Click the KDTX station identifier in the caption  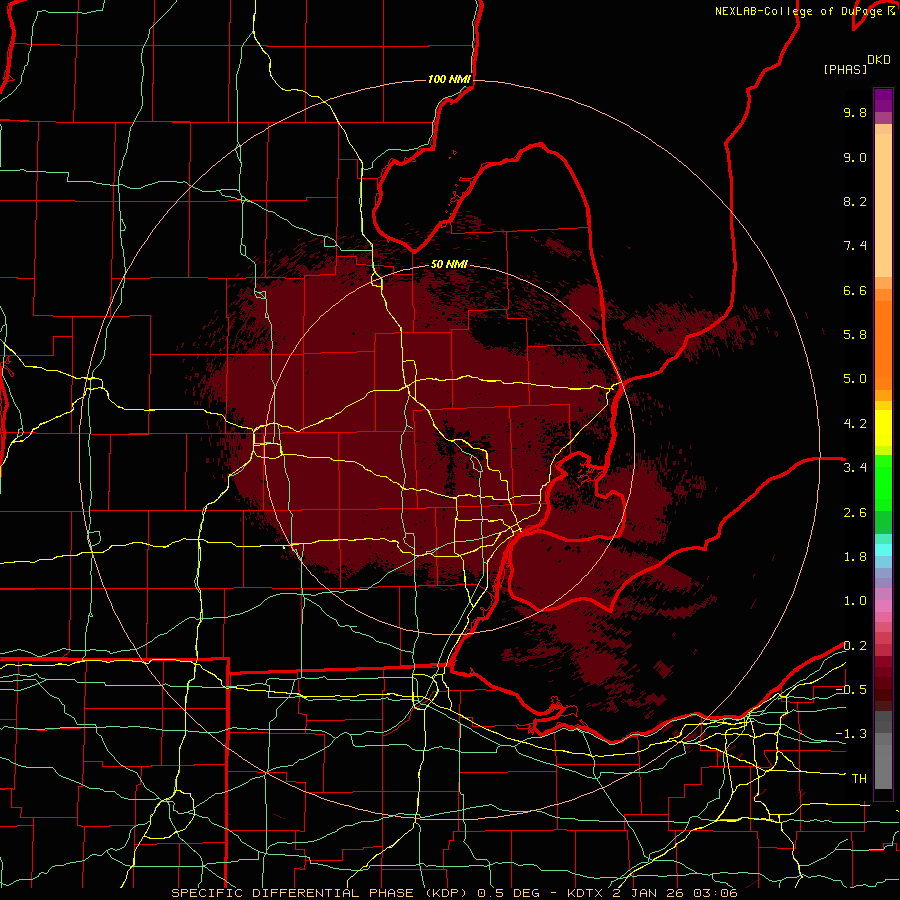click(x=586, y=893)
